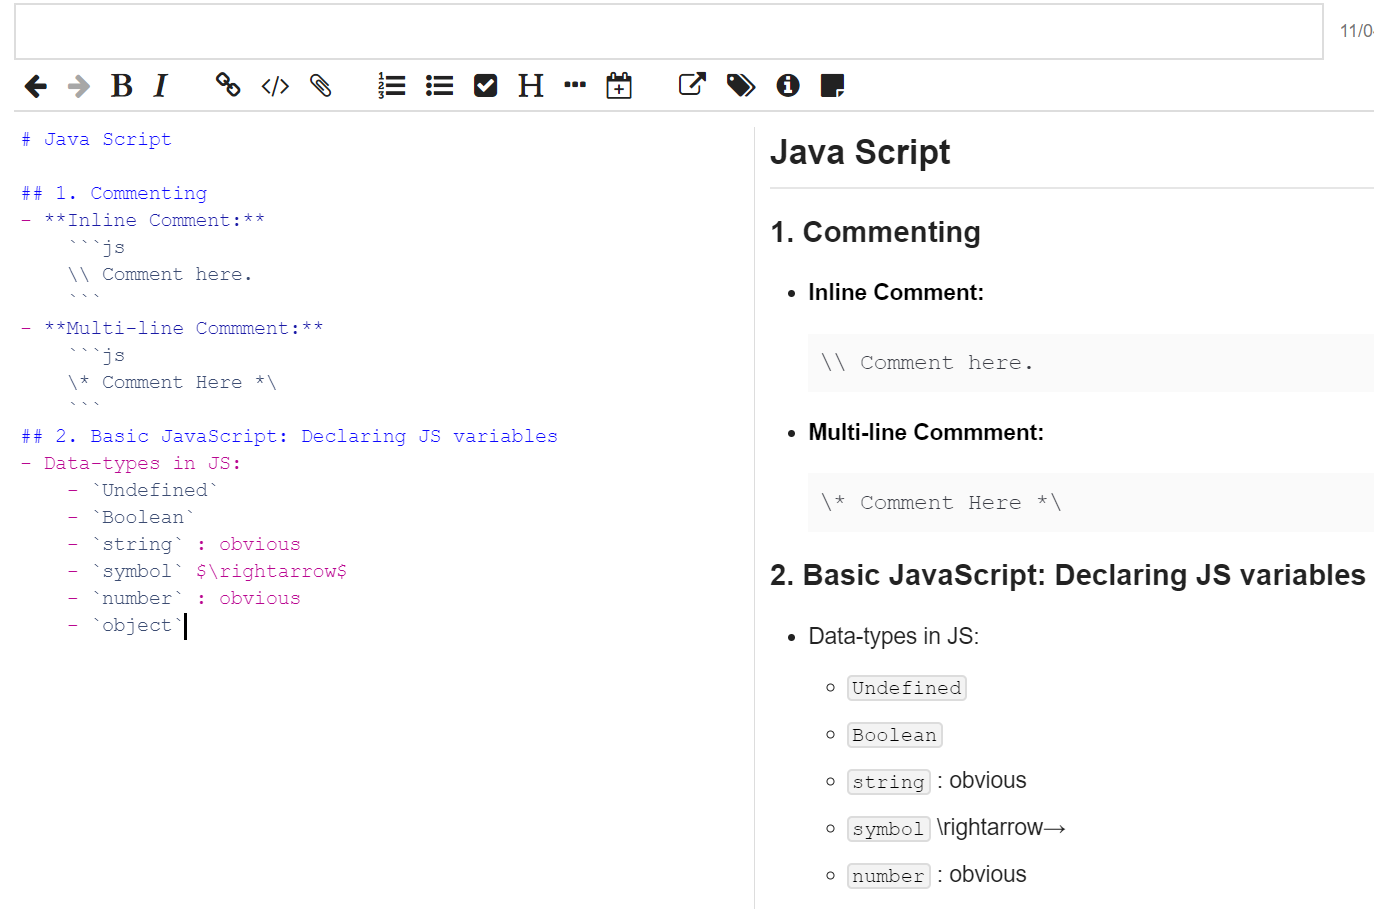Click preview heading 'Declaring JS variables'

[1210, 575]
